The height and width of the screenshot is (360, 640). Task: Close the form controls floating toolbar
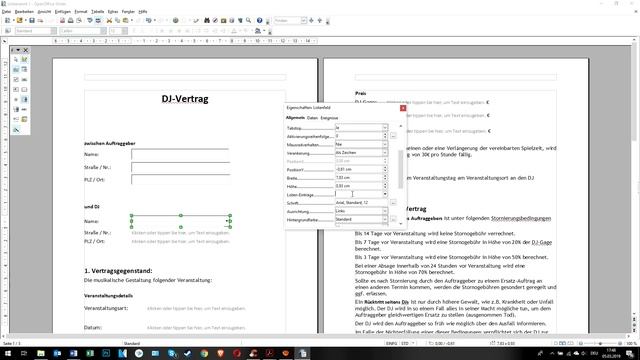(x=26, y=50)
